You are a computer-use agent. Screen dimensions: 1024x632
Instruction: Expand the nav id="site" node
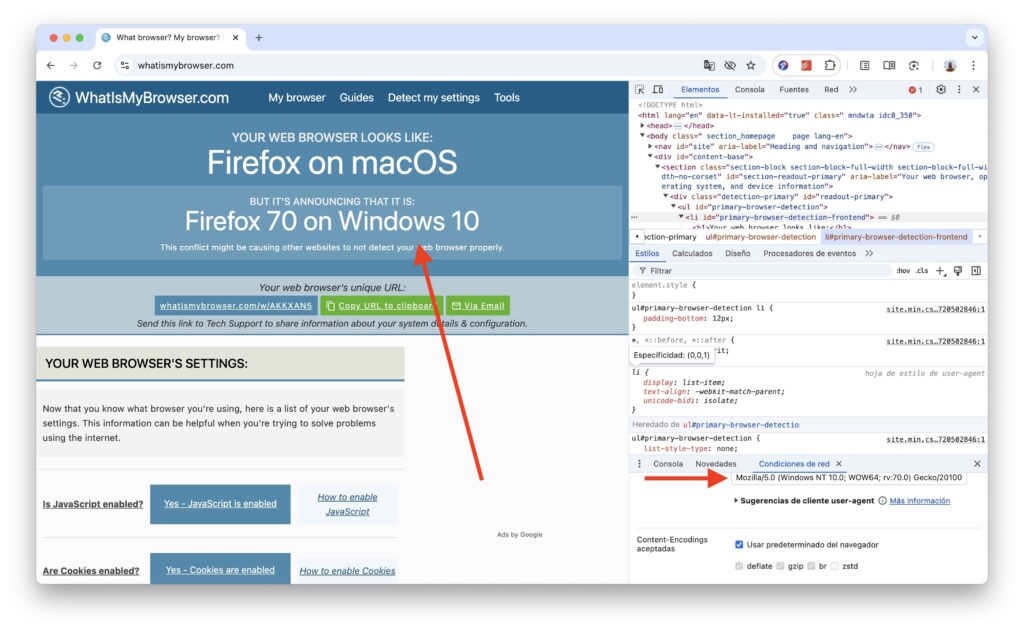tap(650, 146)
